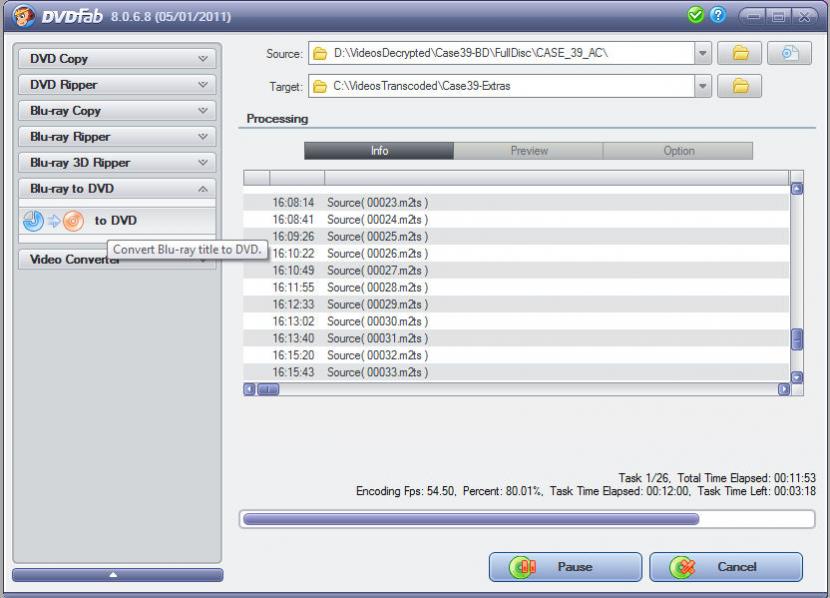Select log row Source( 00028.m2ts )
Viewport: 830px width, 598px height.
pos(516,287)
